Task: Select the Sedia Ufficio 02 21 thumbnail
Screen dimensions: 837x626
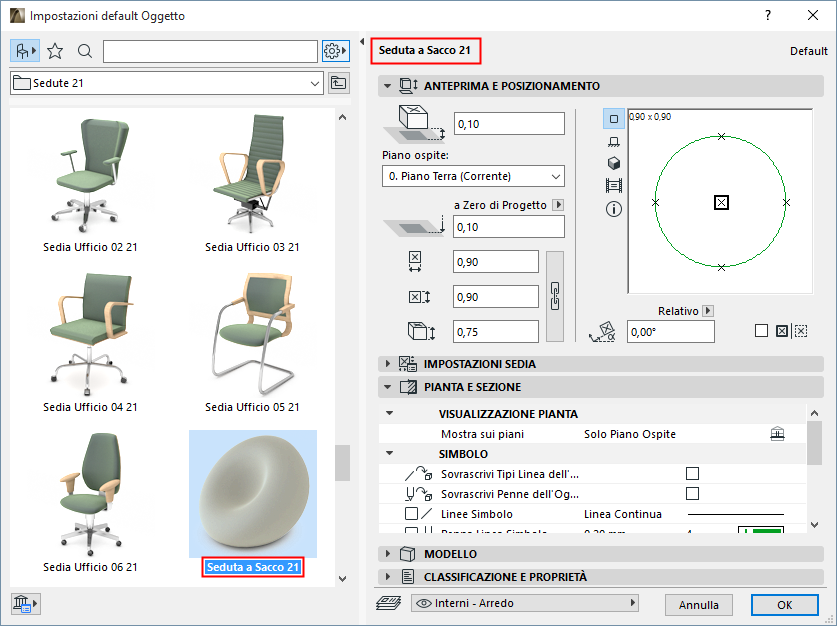Action: point(90,176)
